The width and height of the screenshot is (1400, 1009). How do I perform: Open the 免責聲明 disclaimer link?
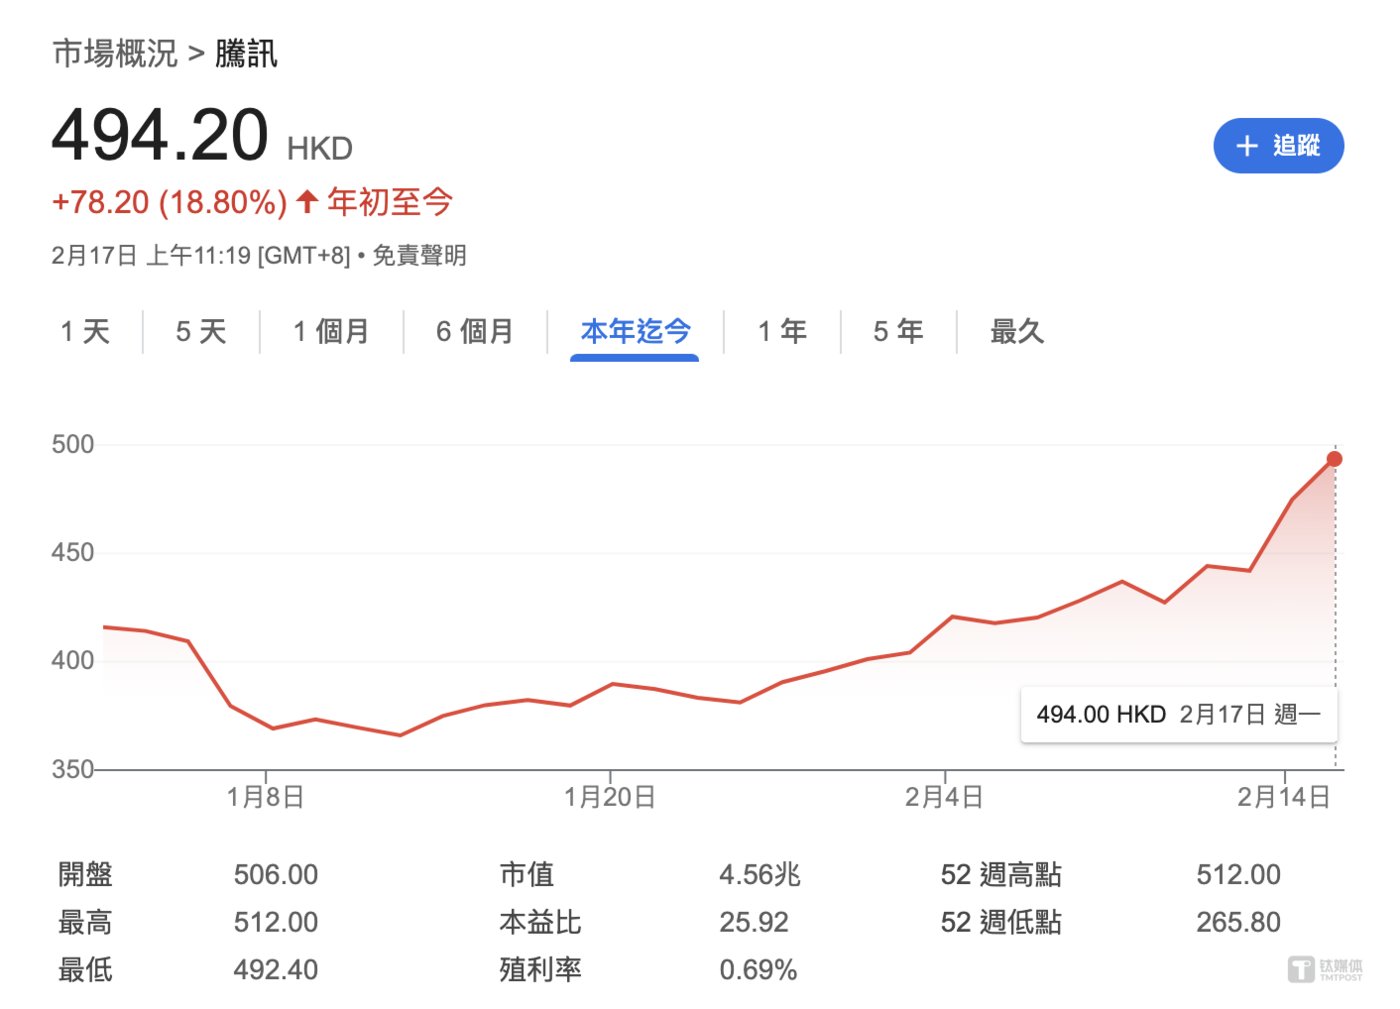[419, 256]
